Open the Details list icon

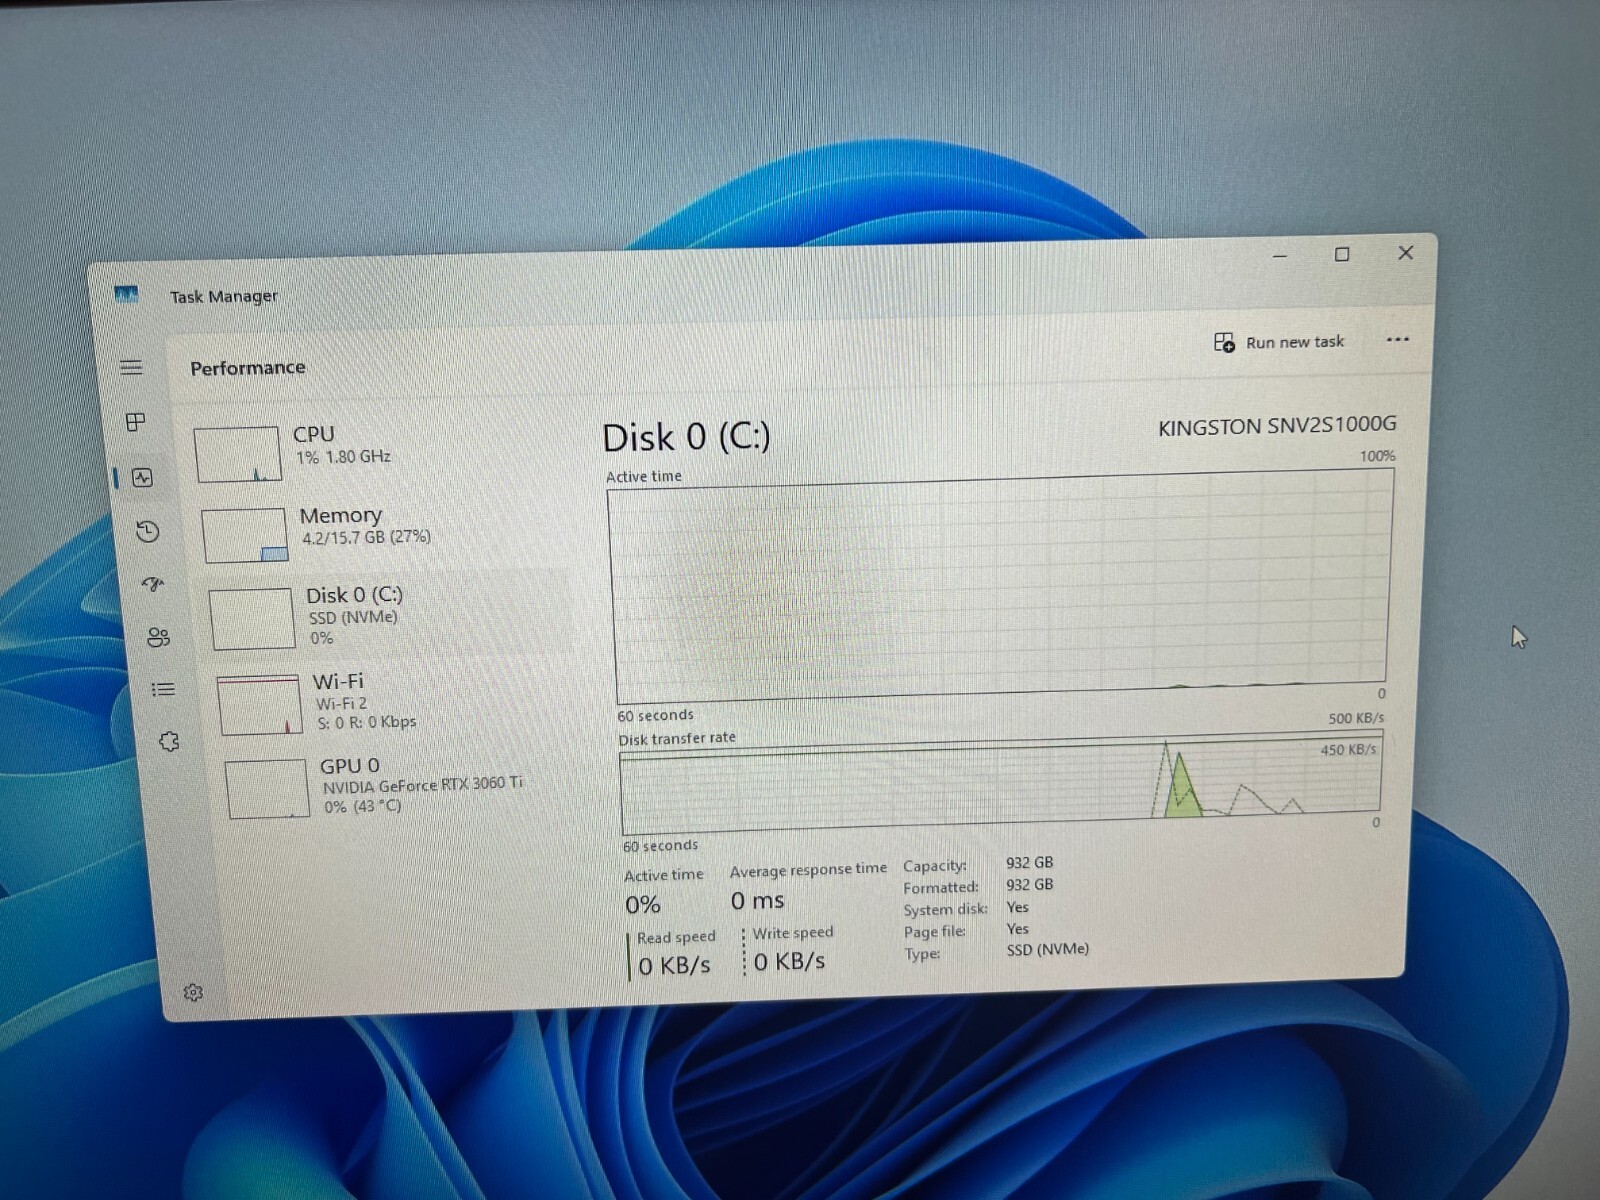pos(163,689)
